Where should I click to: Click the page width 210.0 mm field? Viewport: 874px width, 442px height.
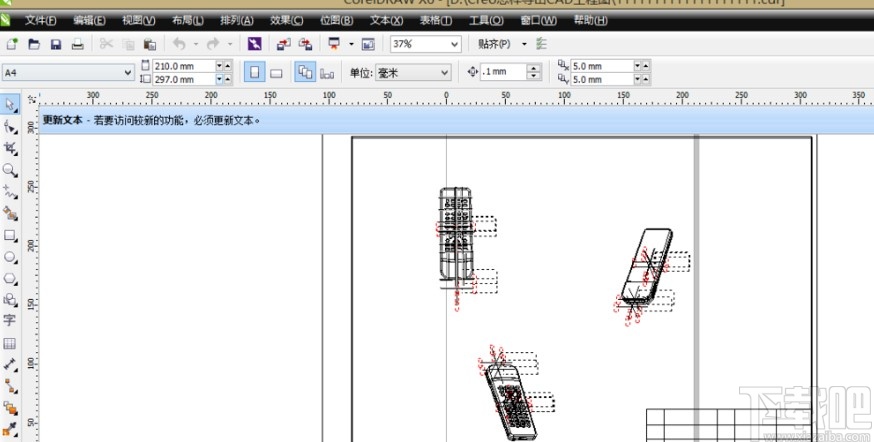183,66
